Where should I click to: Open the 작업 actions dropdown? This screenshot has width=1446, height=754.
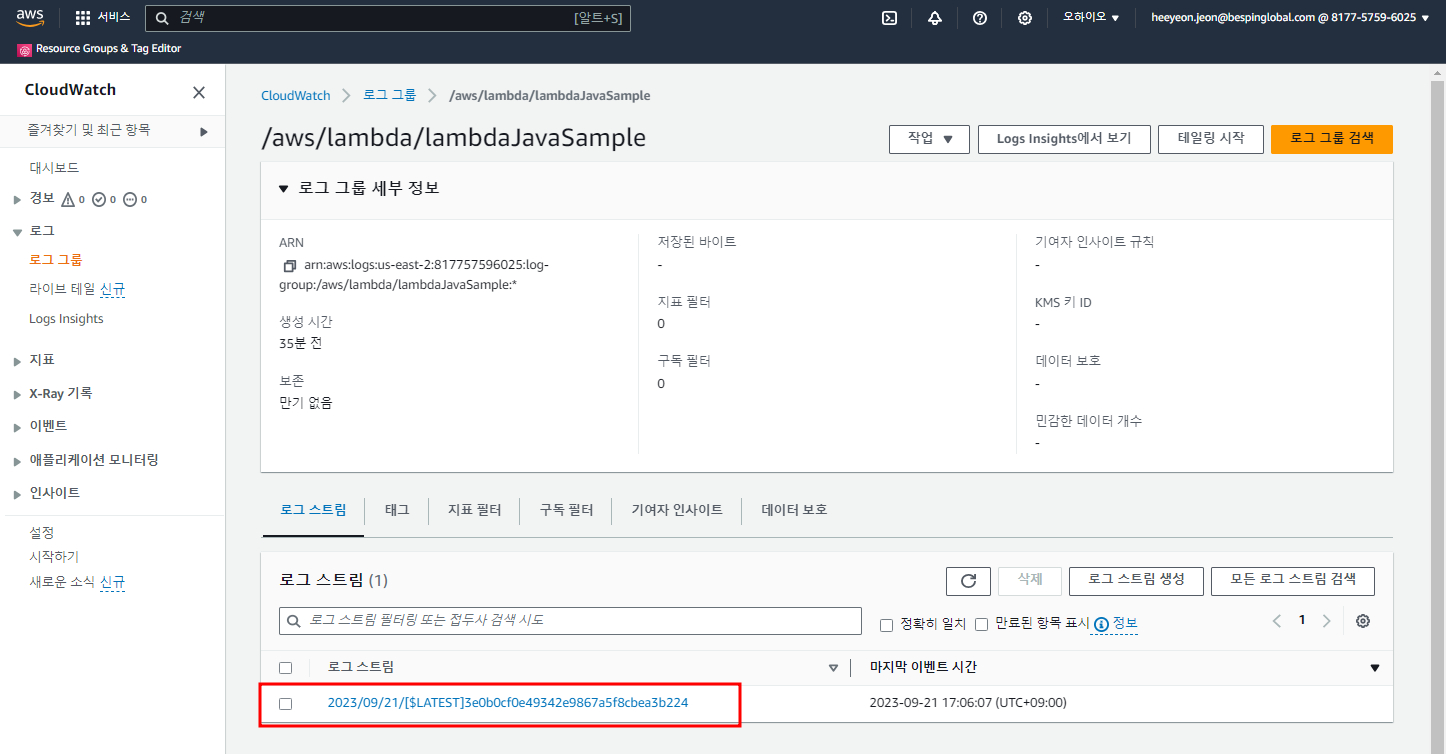coord(929,139)
